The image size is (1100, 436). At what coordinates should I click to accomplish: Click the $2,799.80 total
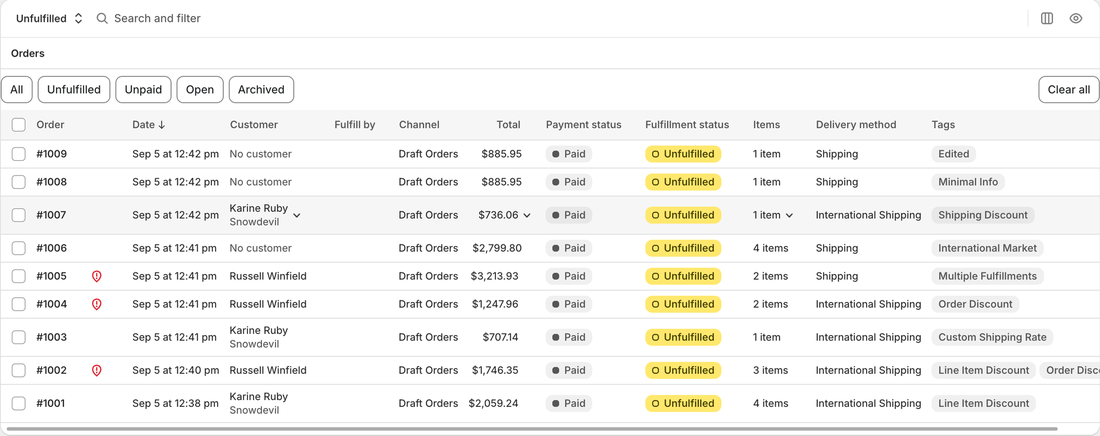pos(497,248)
